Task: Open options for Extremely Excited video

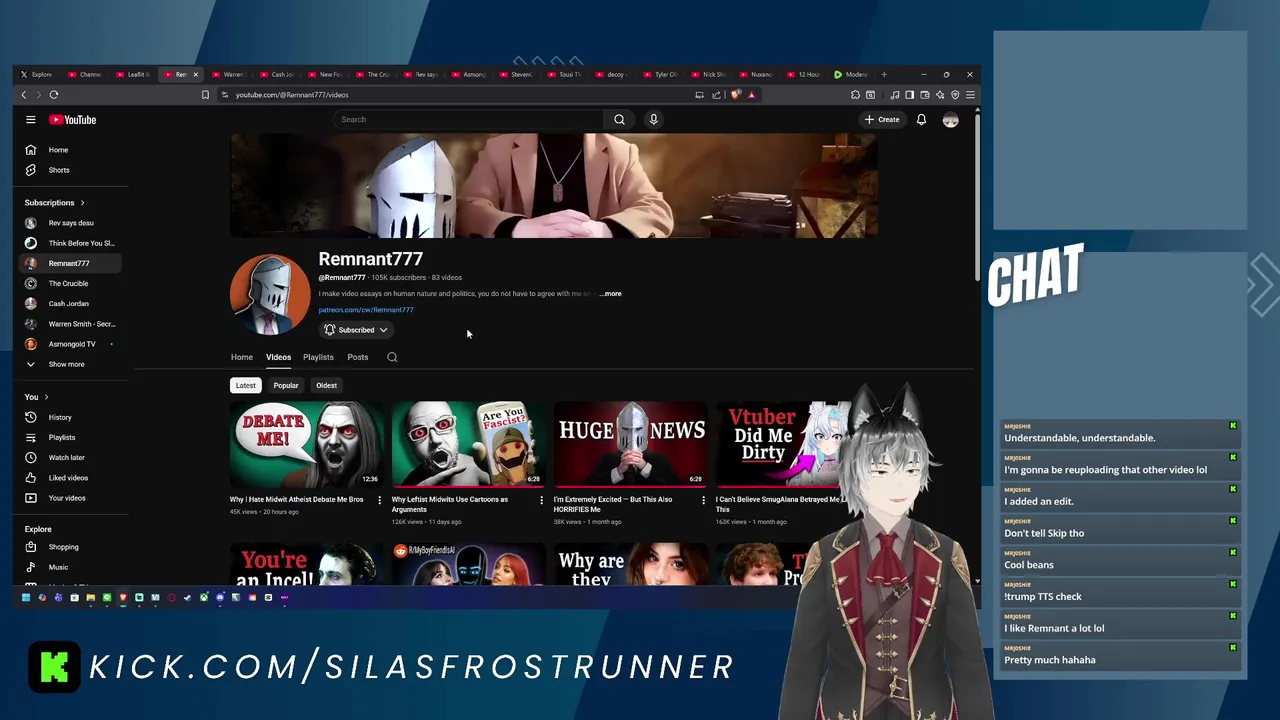Action: pyautogui.click(x=703, y=499)
